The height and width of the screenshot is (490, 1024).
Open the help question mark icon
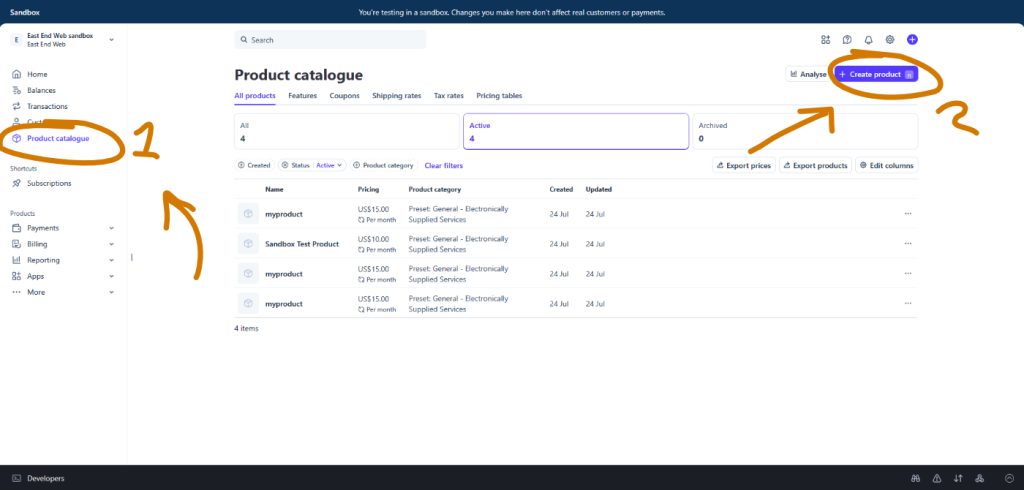tap(847, 40)
